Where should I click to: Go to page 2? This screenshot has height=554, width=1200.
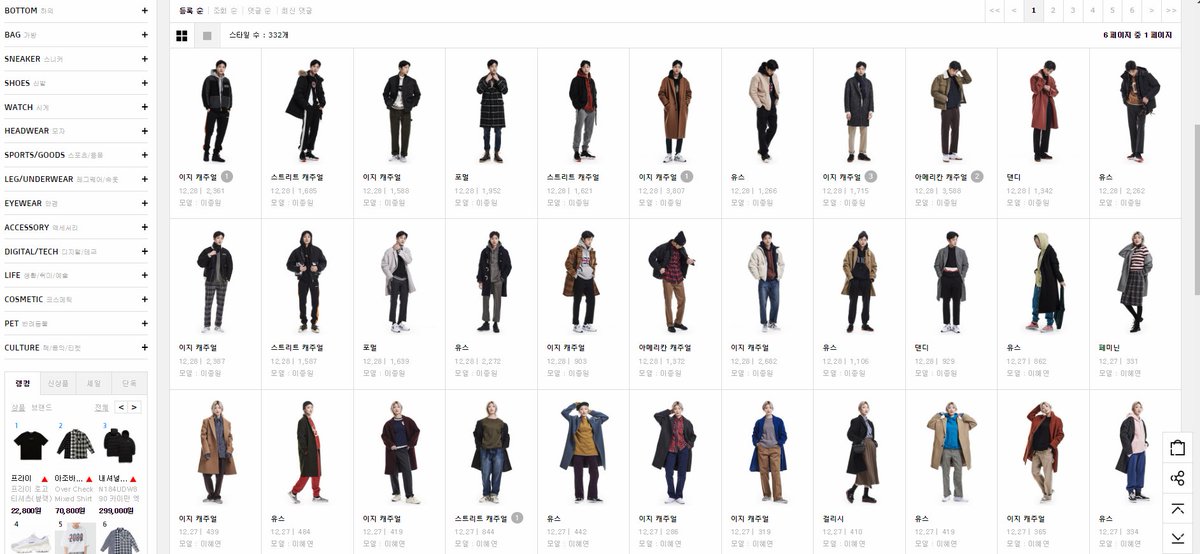pos(1053,10)
